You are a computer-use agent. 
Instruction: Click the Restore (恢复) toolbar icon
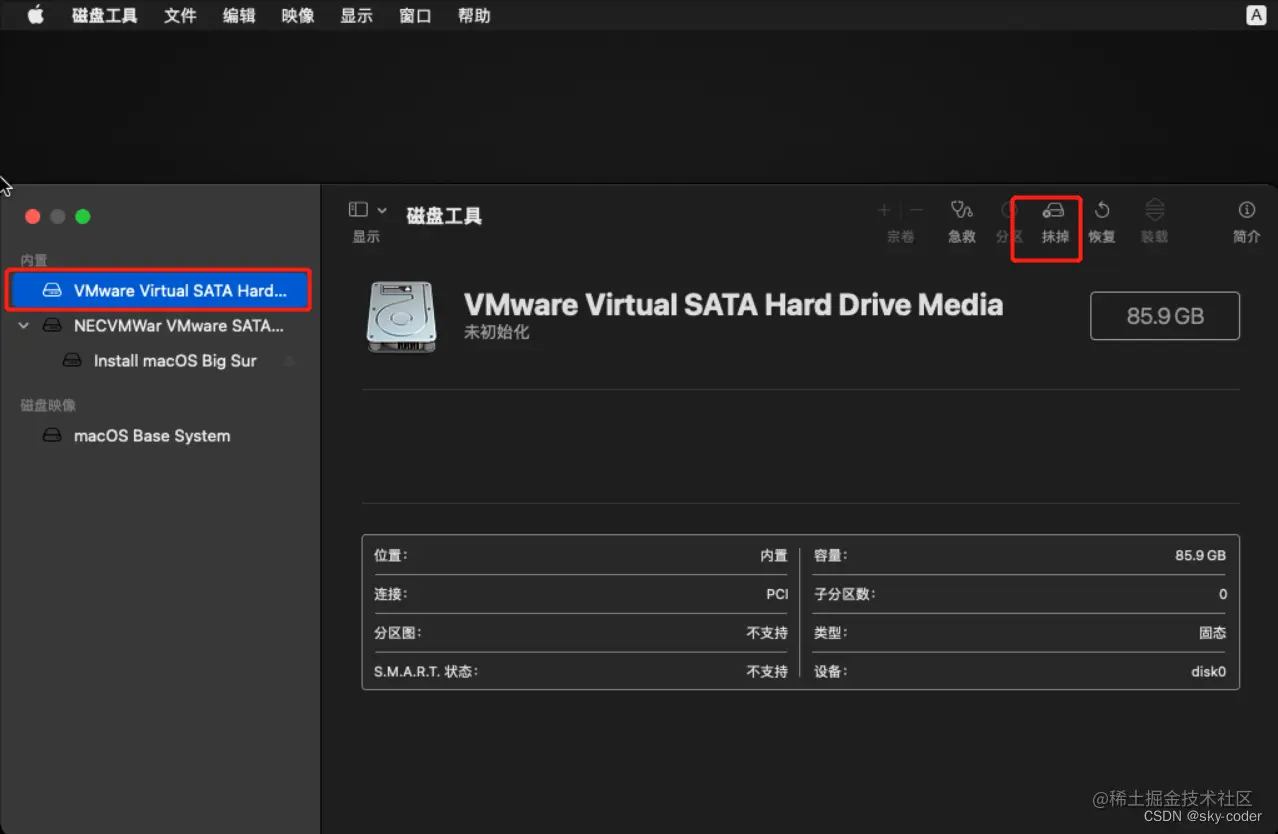point(1102,210)
